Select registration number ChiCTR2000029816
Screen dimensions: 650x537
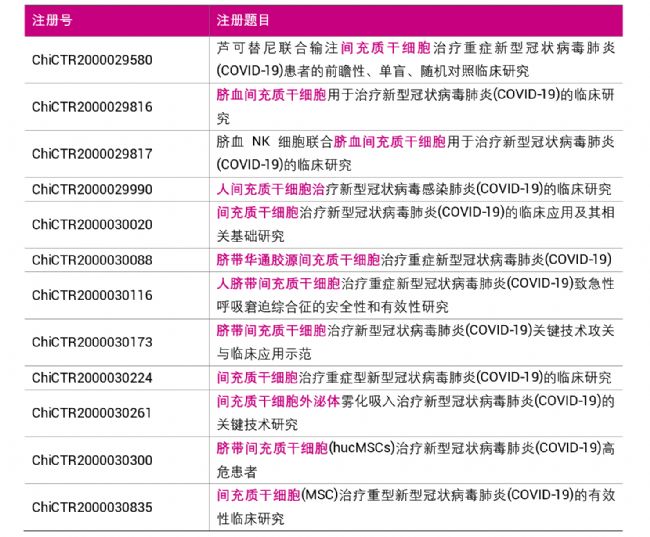point(92,107)
